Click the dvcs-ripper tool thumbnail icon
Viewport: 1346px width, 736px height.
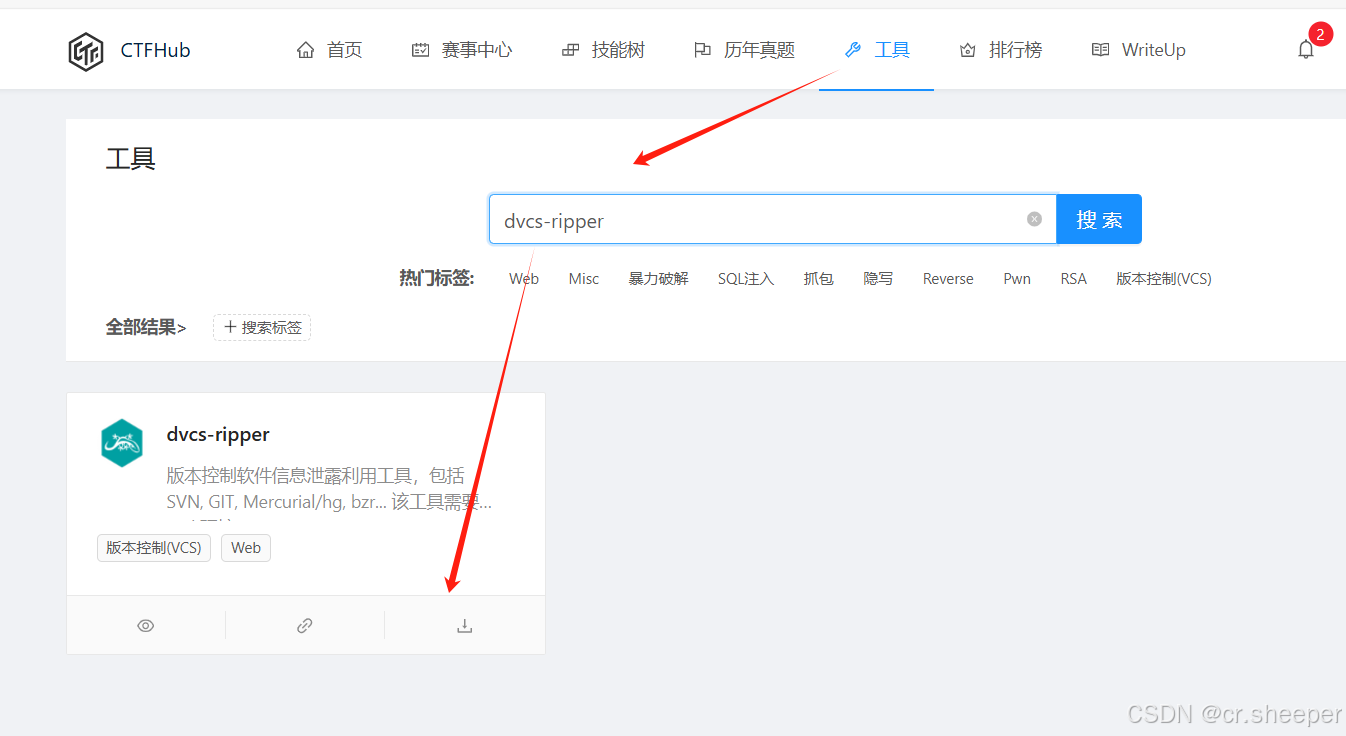tap(122, 443)
